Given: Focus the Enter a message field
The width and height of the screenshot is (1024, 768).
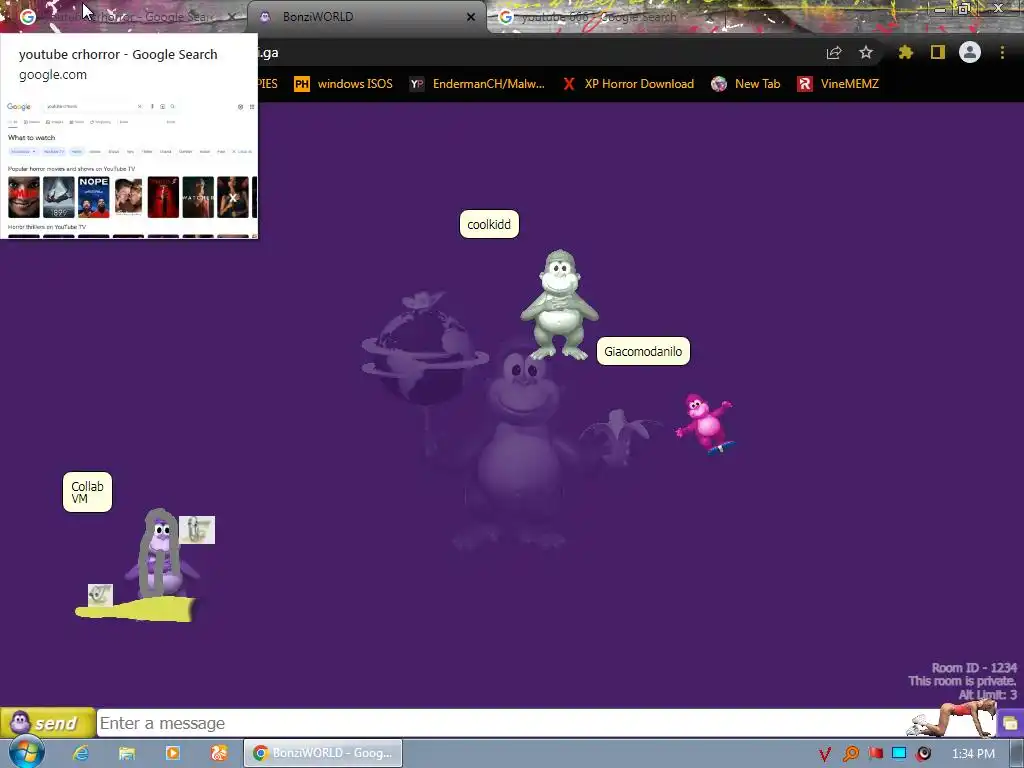Looking at the screenshot, I should pyautogui.click(x=503, y=723).
